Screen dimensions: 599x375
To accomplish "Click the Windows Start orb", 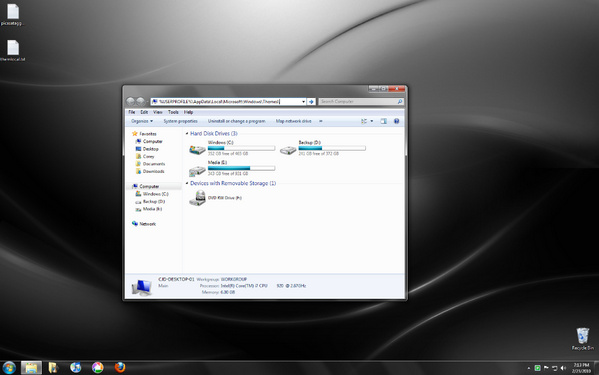I will 9,368.
